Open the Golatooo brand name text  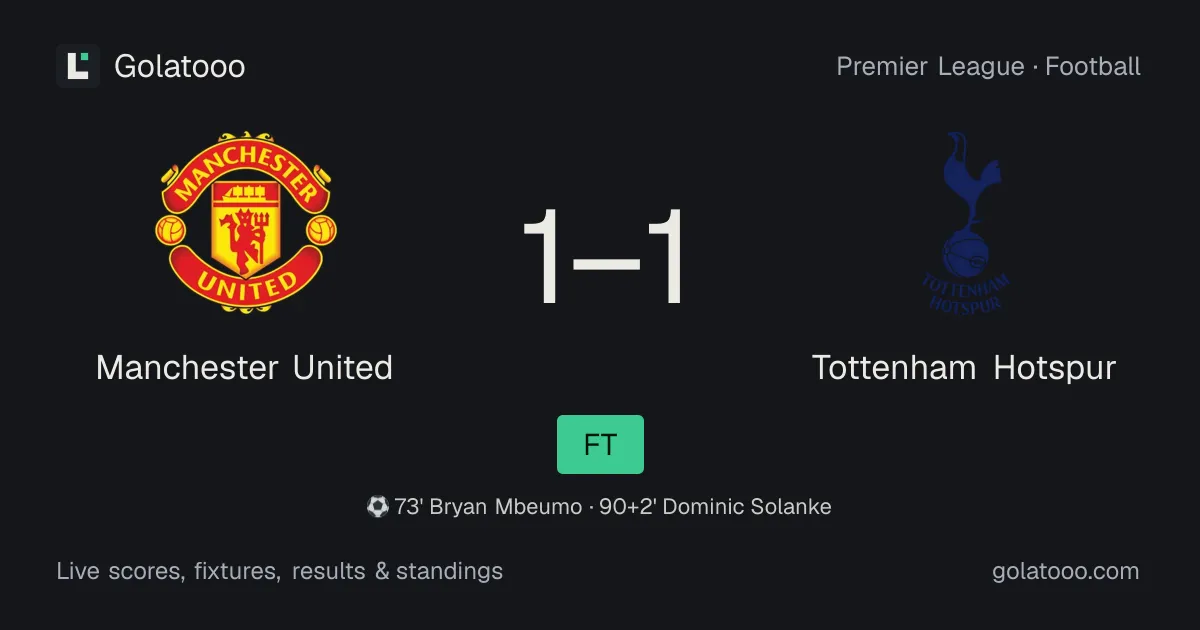tap(180, 67)
